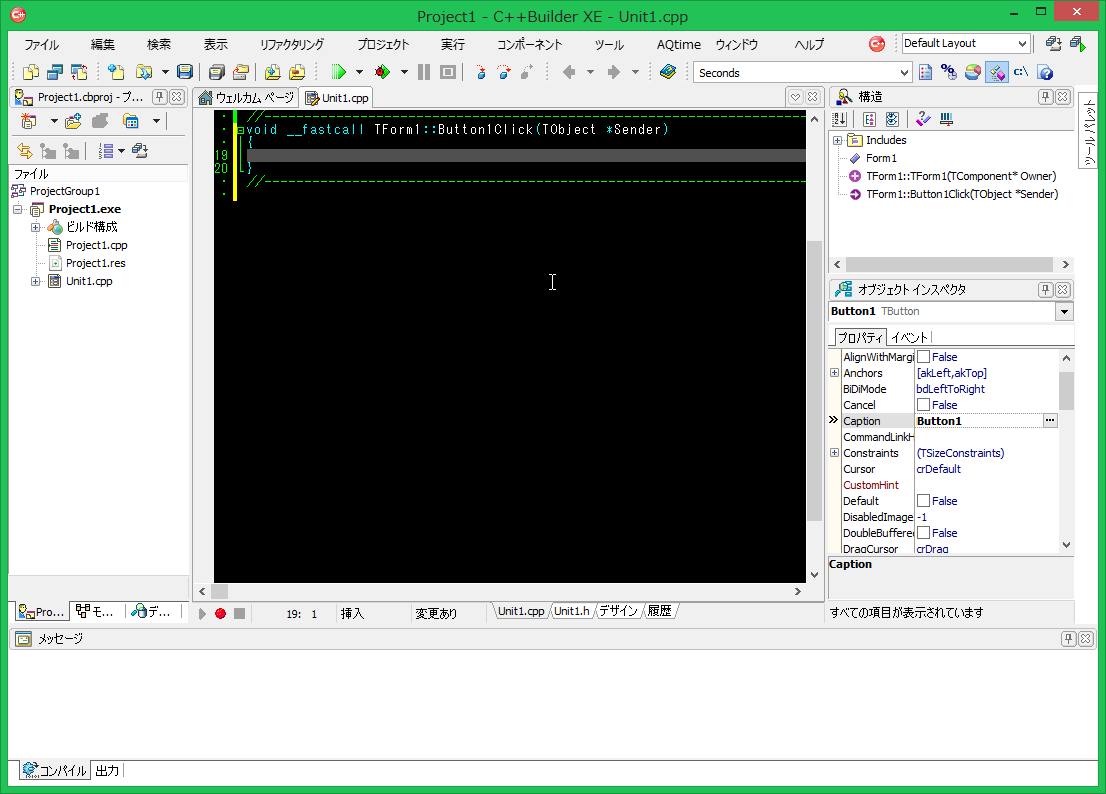Open the Default Layout dropdown
The image size is (1106, 794).
point(1021,44)
